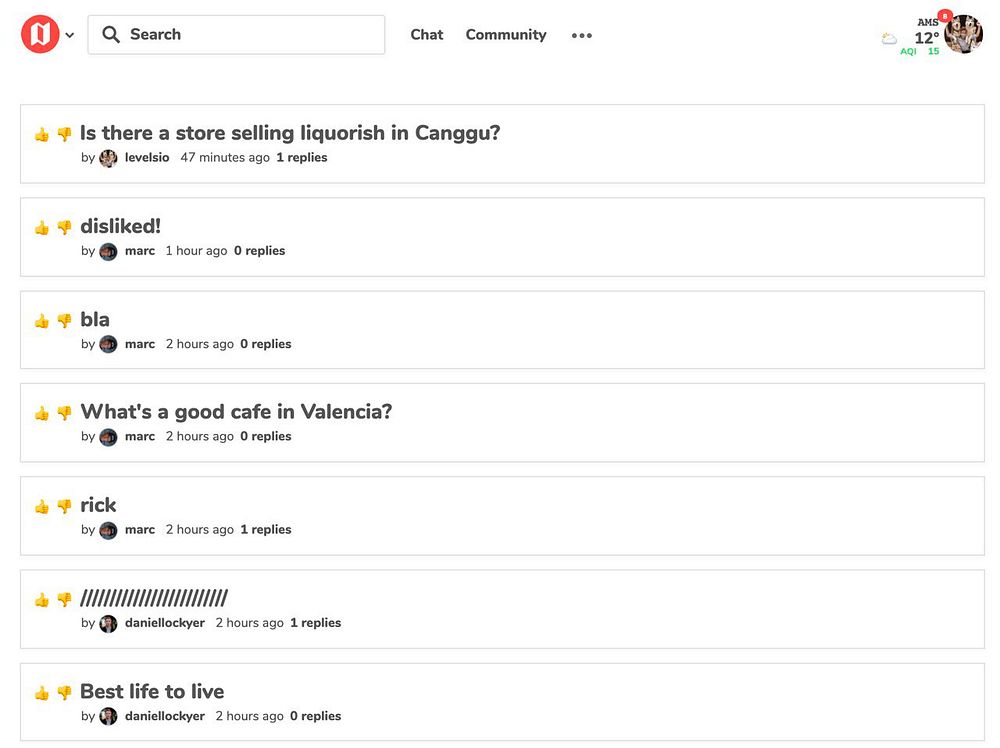Upvote the liquorish in Canggu post

(42, 135)
